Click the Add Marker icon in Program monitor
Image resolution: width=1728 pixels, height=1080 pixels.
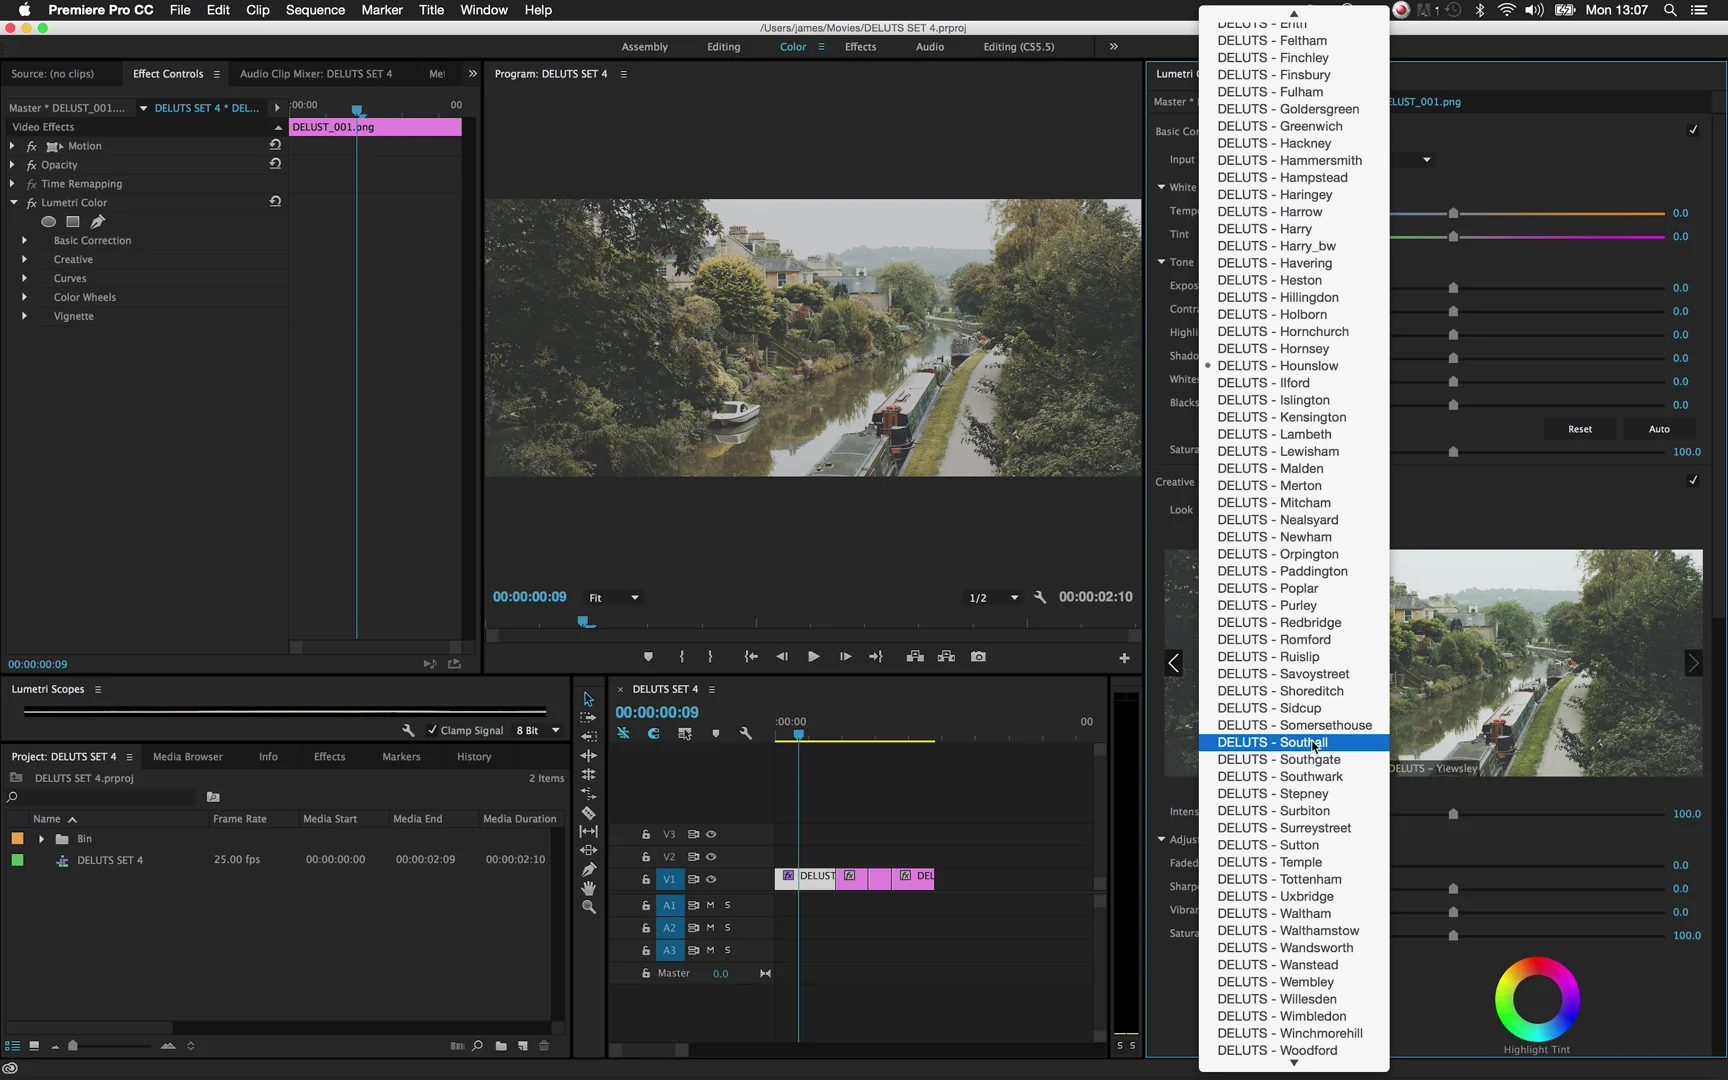(648, 657)
